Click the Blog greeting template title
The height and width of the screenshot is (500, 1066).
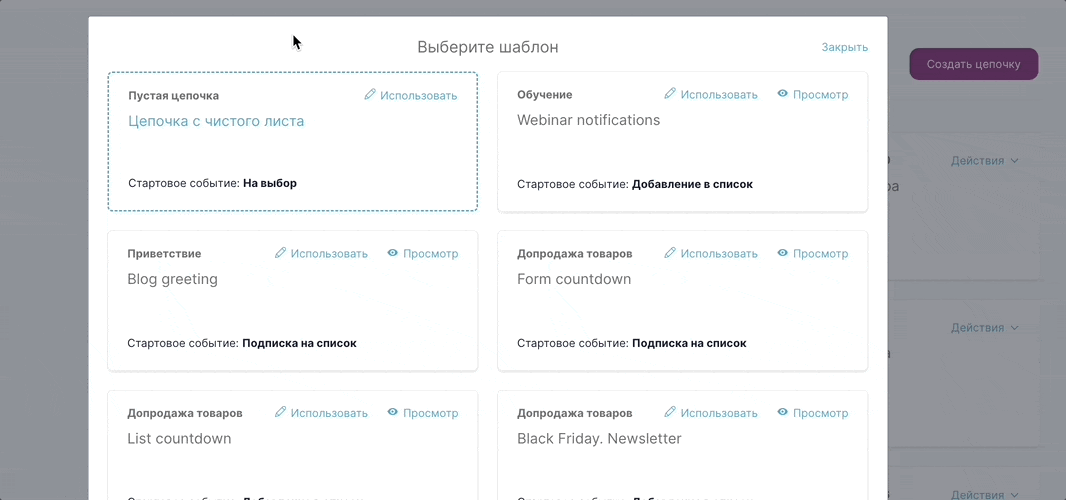(173, 280)
